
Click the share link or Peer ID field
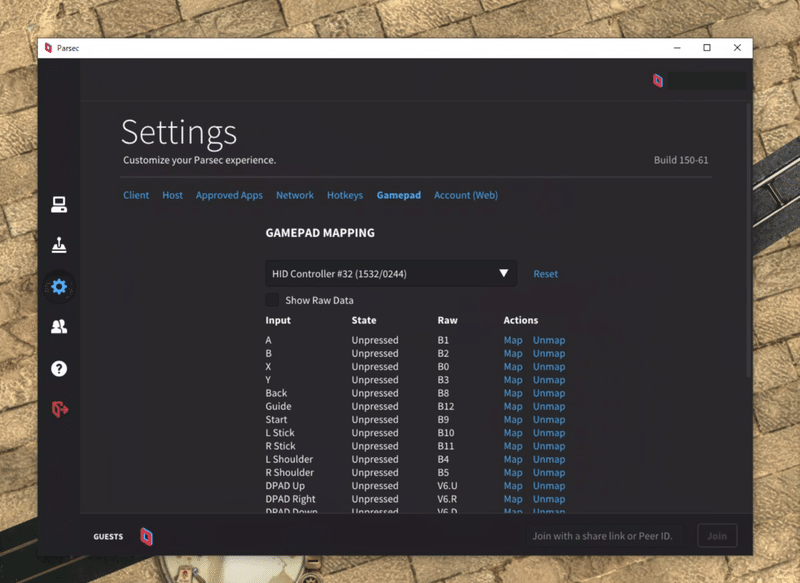(604, 536)
